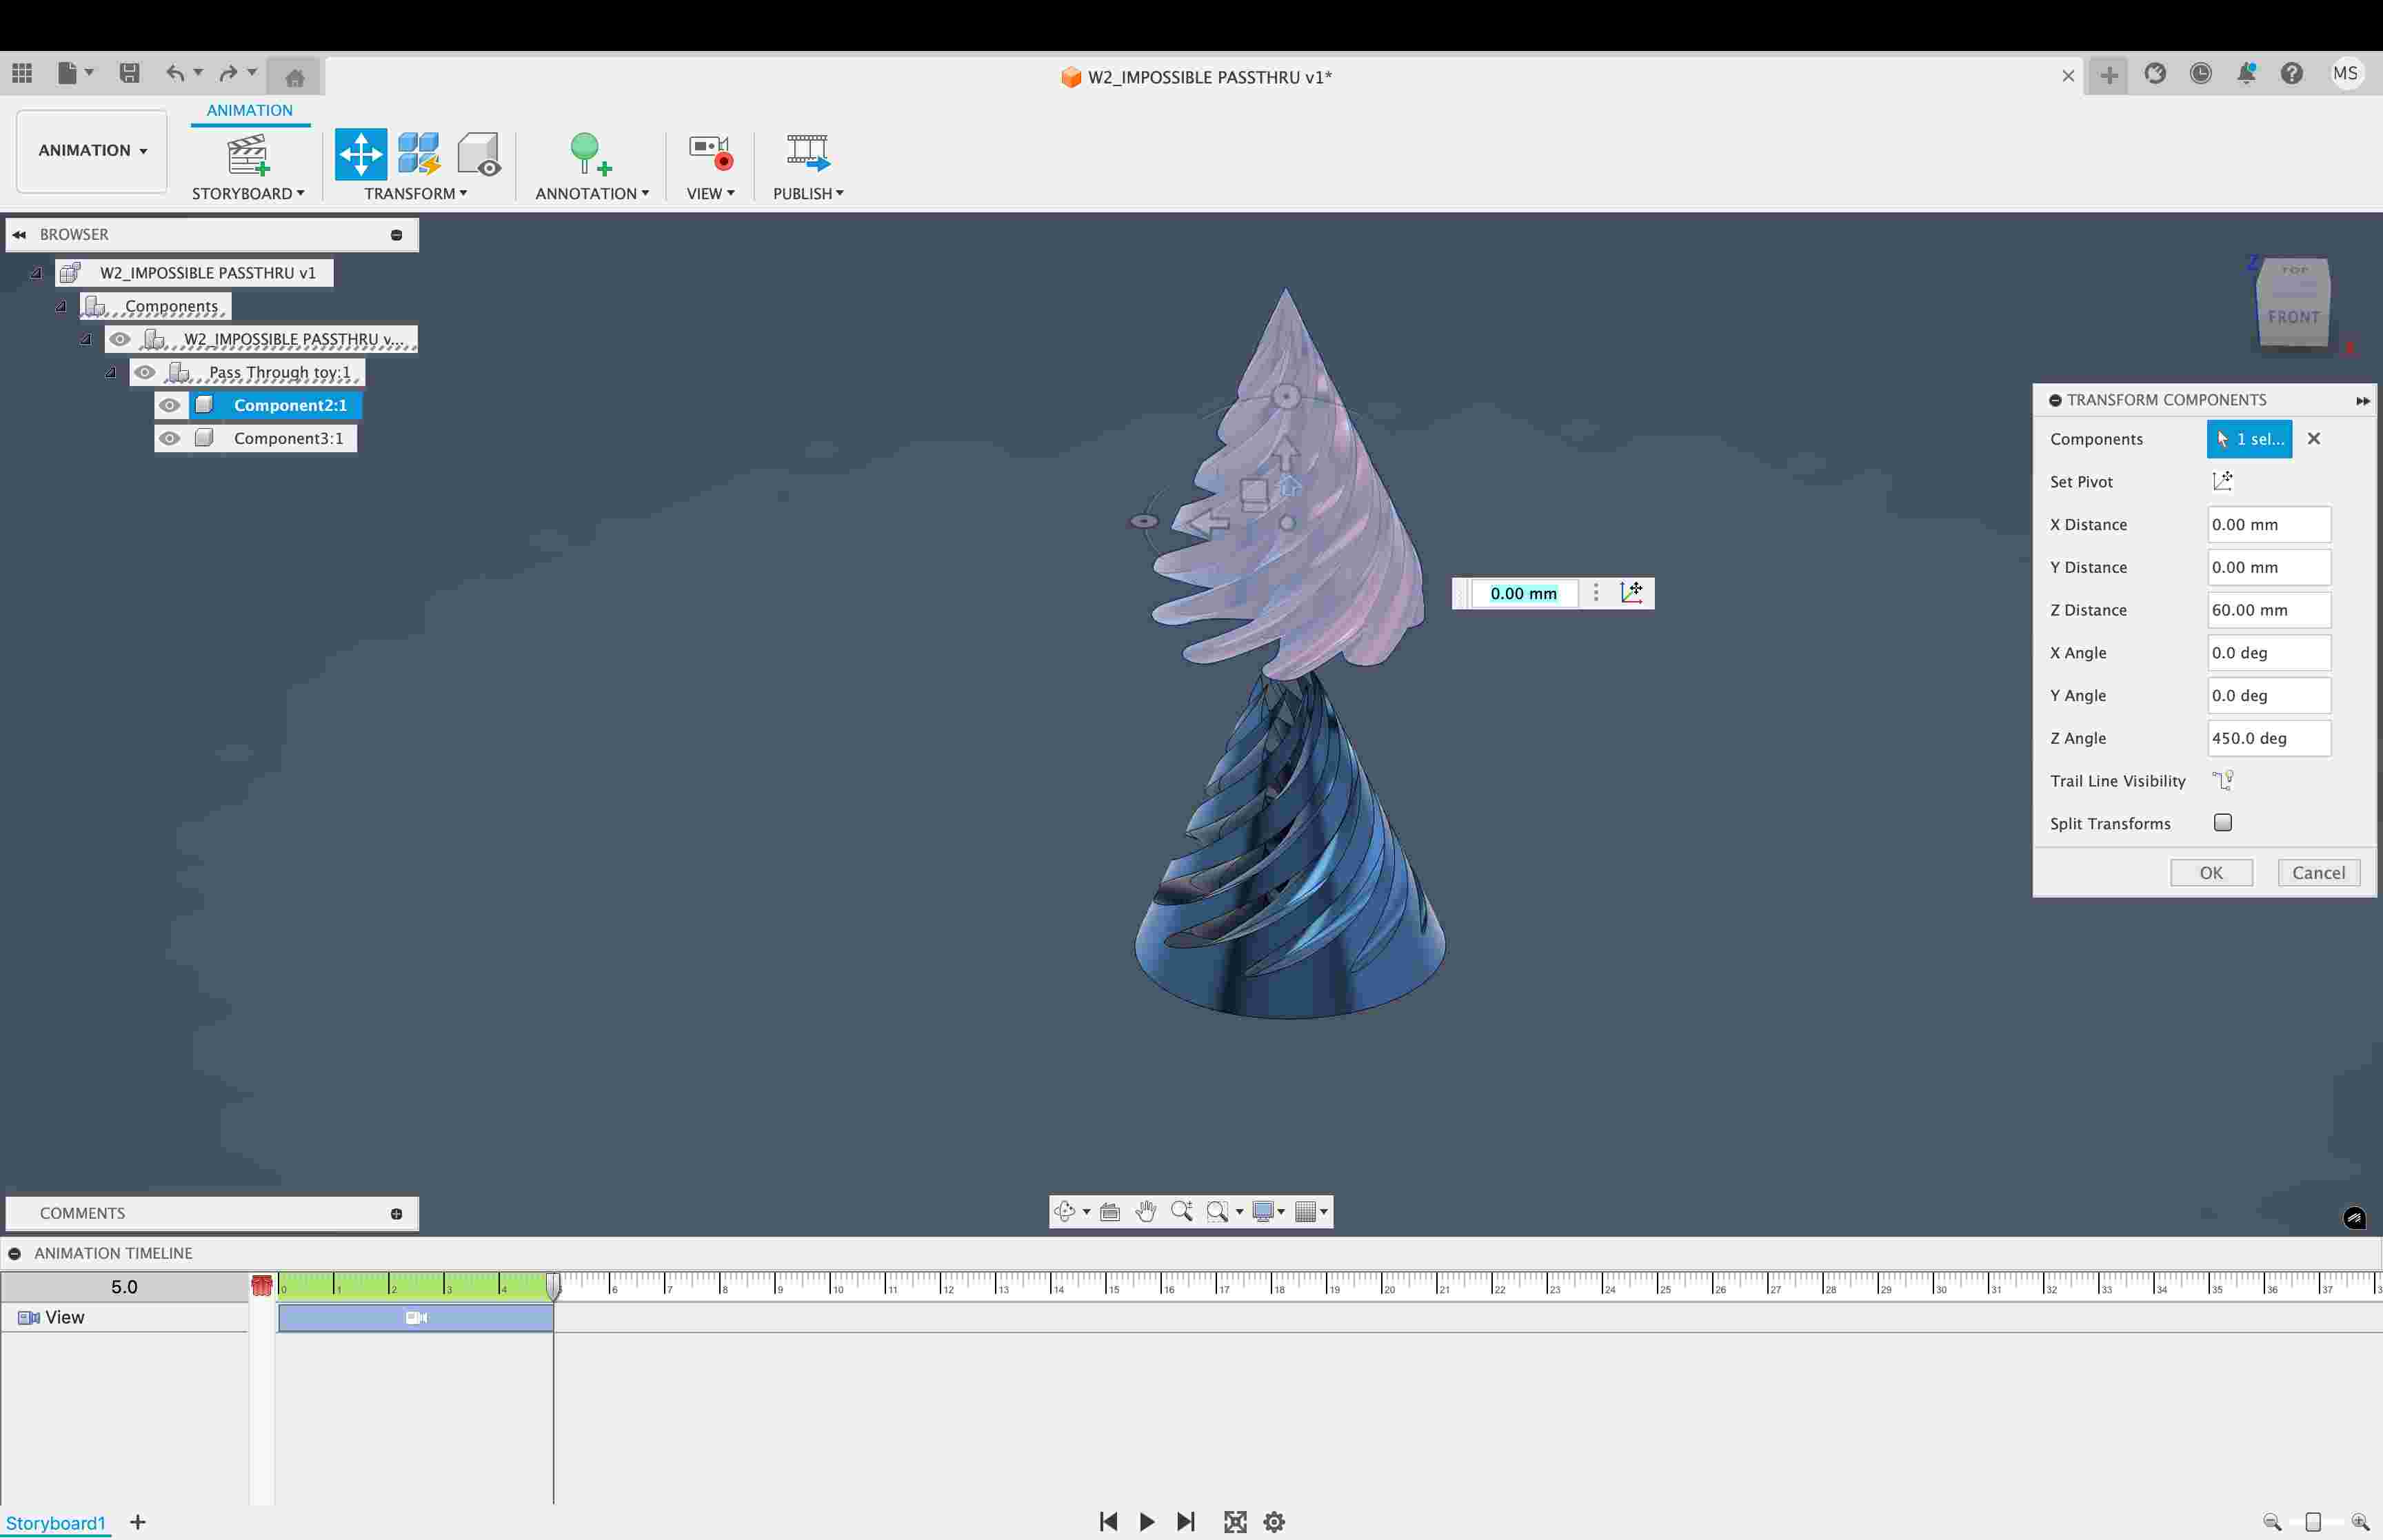Add a callout annotation
The height and width of the screenshot is (1540, 2383).
pos(590,154)
